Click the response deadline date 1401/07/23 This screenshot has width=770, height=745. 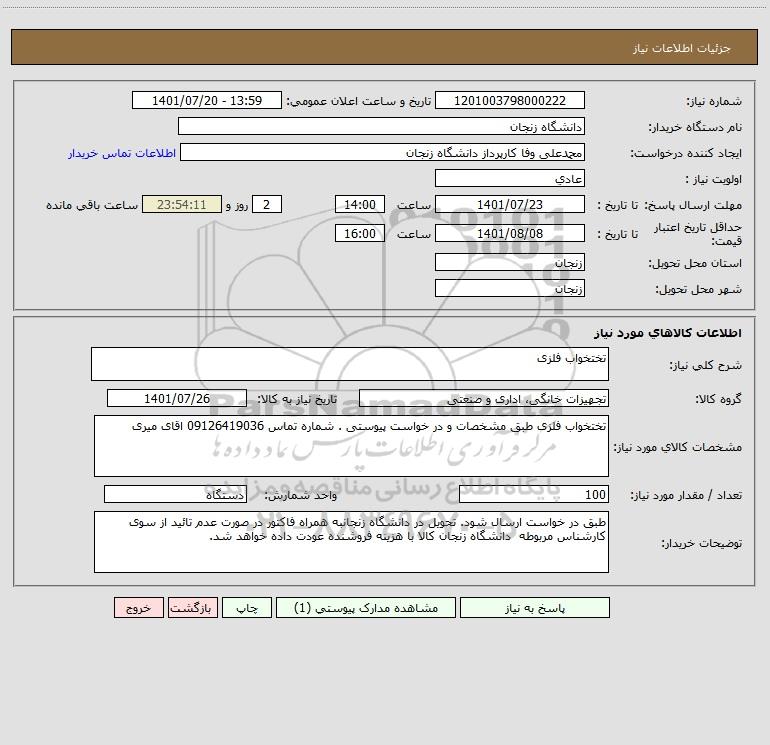pyautogui.click(x=510, y=204)
